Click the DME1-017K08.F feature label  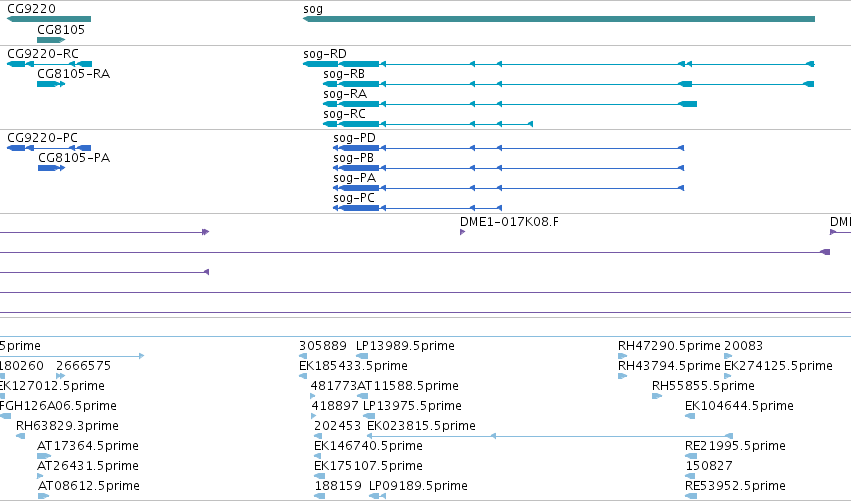509,222
